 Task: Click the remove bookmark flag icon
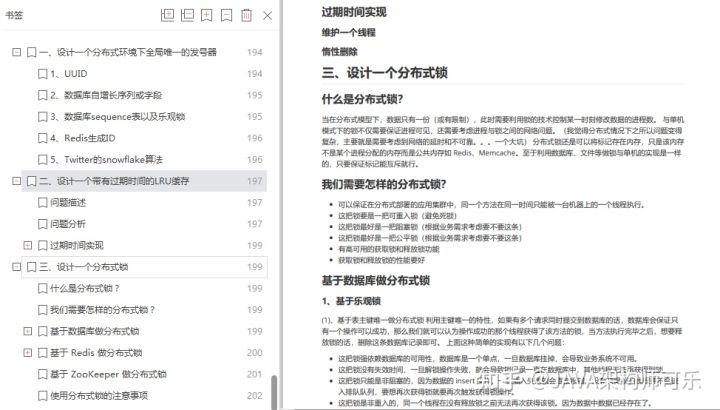[226, 15]
